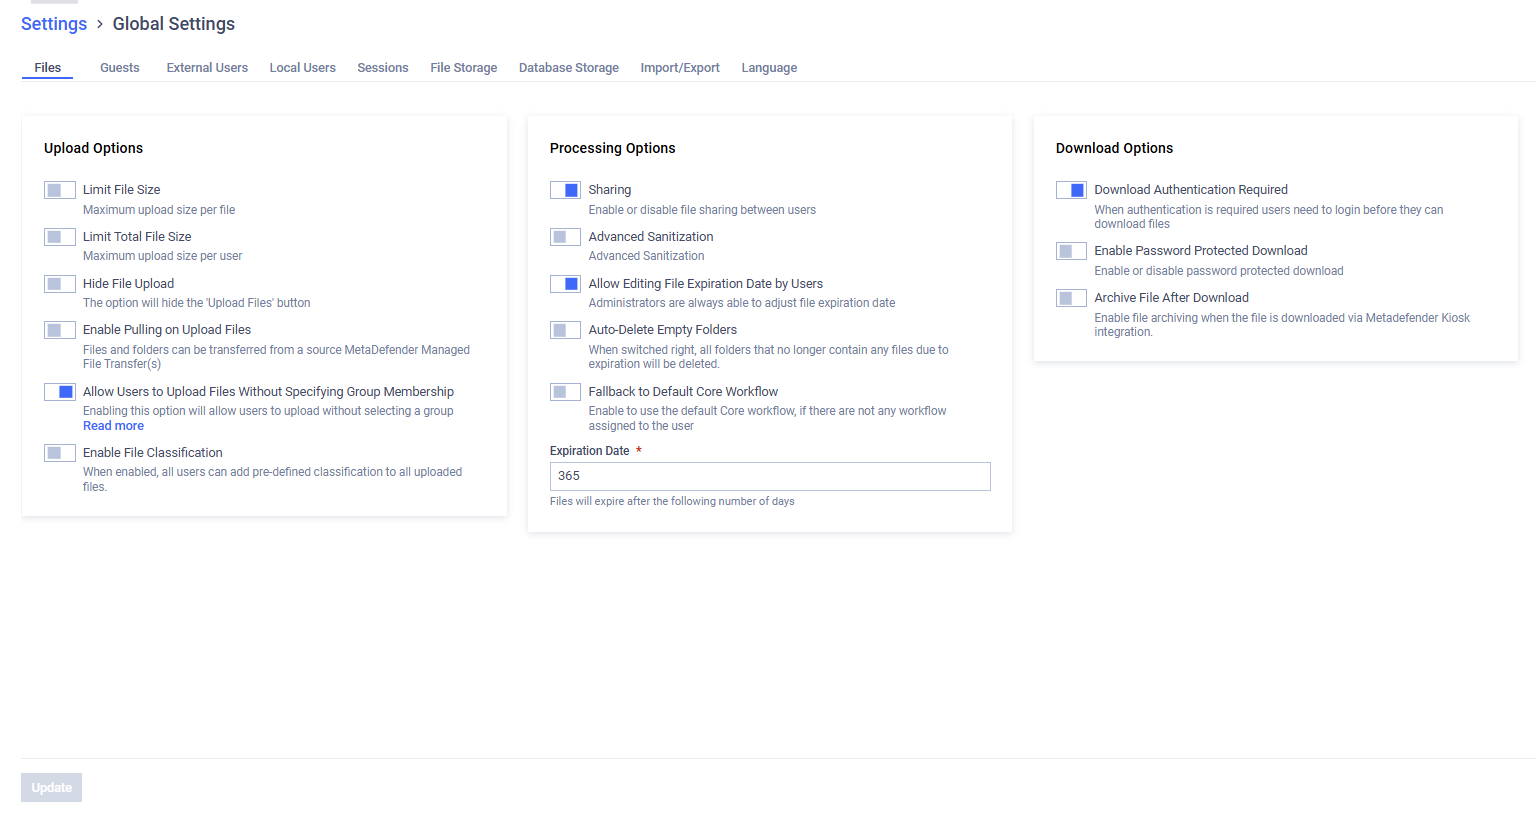This screenshot has width=1536, height=821.
Task: Click the Global Settings breadcrumb text
Action: [174, 24]
